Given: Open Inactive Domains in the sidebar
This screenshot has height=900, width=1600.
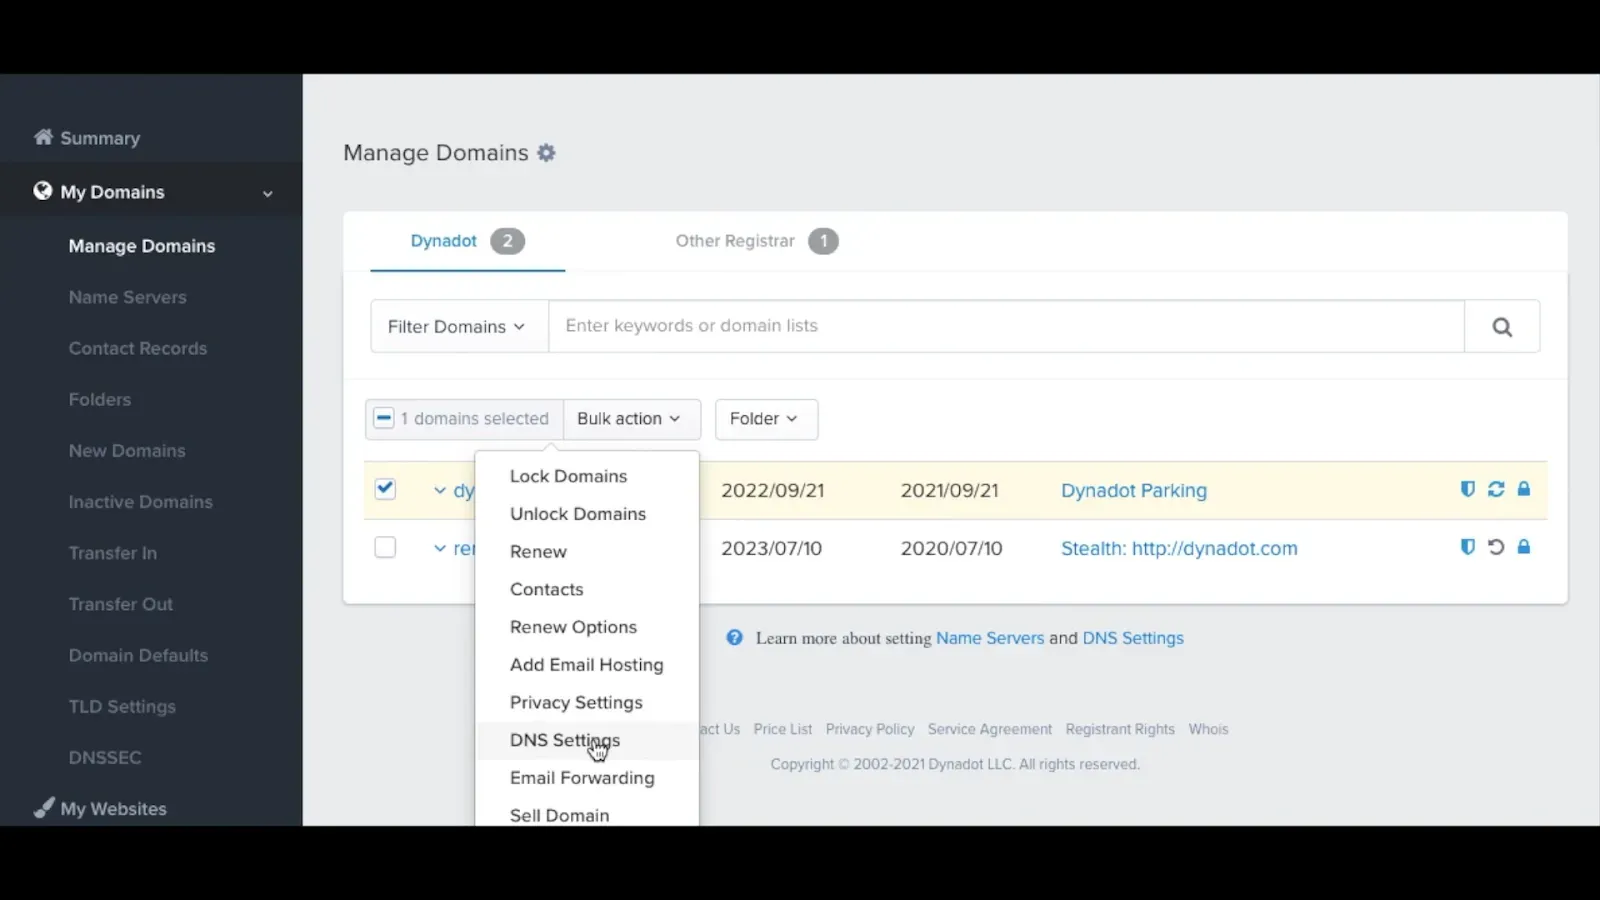Looking at the screenshot, I should (x=141, y=502).
